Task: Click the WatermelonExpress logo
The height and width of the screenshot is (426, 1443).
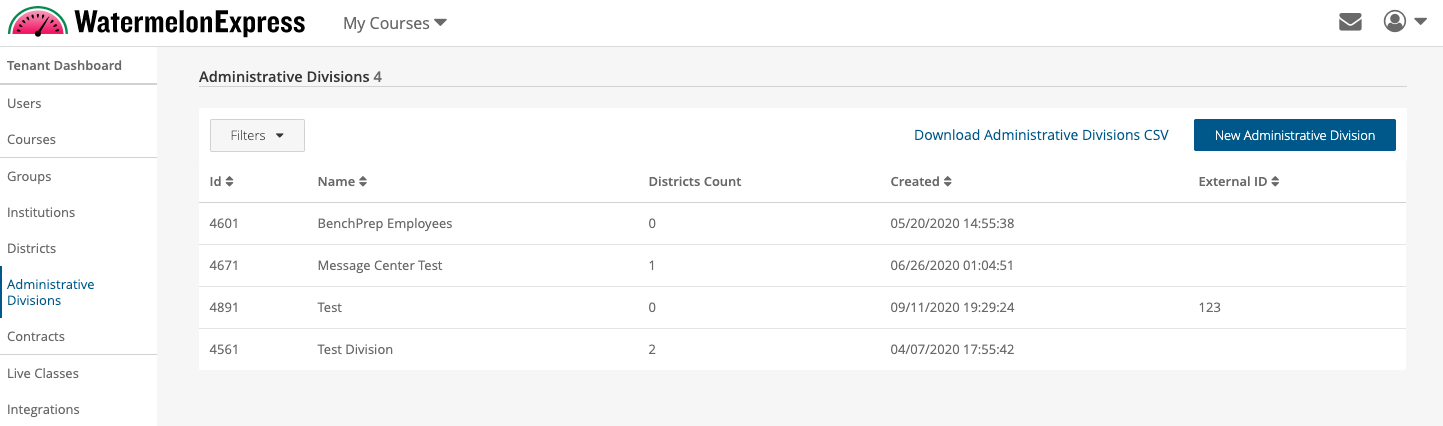Action: (156, 22)
